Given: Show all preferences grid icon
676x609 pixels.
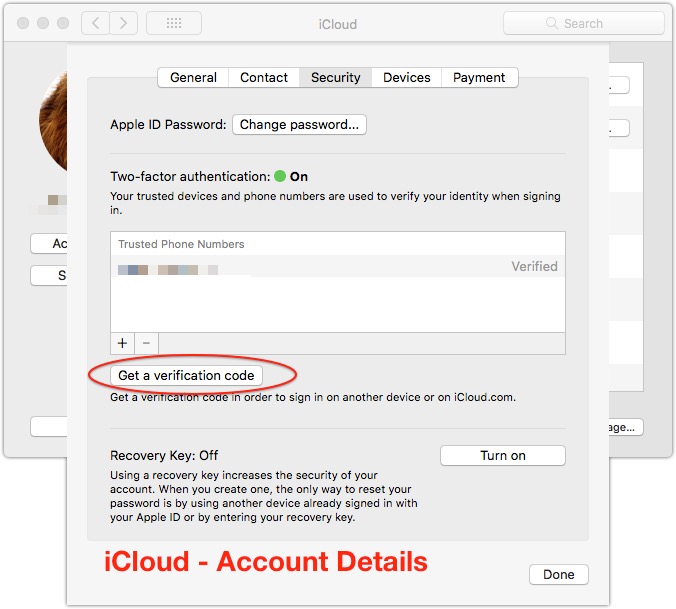Looking at the screenshot, I should (174, 23).
